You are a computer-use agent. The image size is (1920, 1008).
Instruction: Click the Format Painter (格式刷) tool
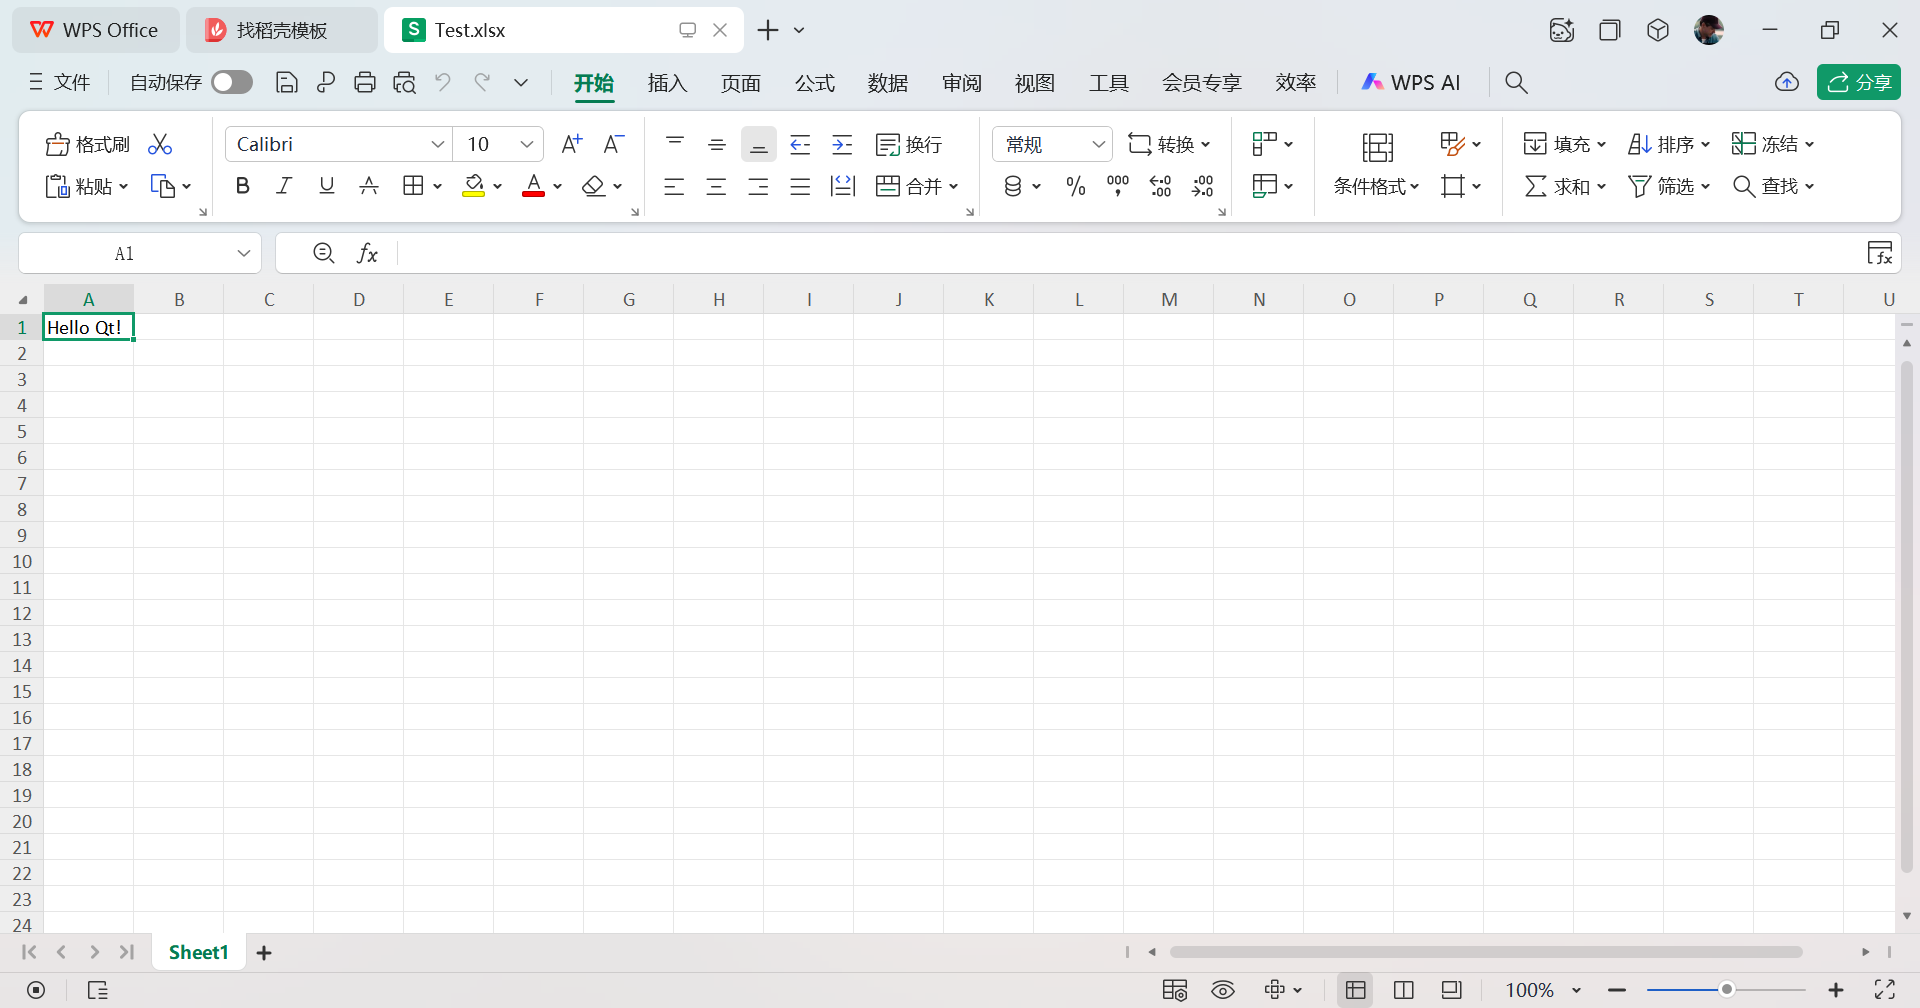pos(88,144)
